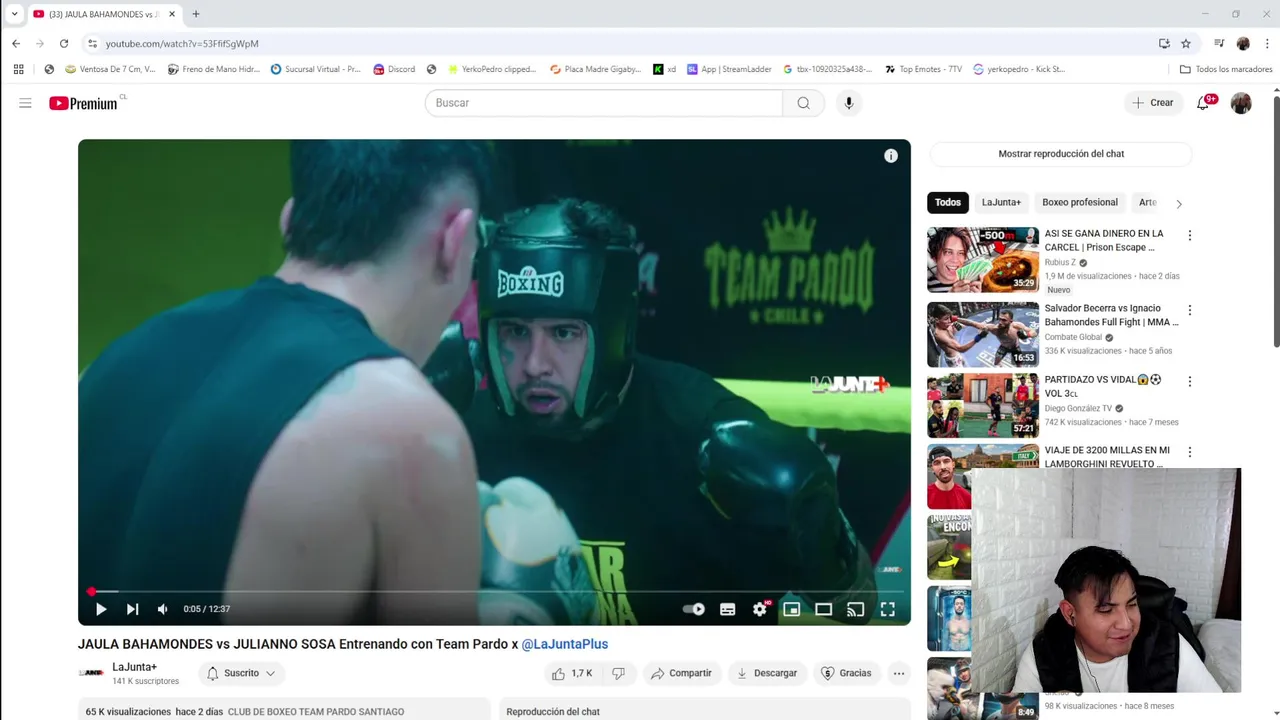
Task: Open a new browser tab
Action: (x=196, y=14)
